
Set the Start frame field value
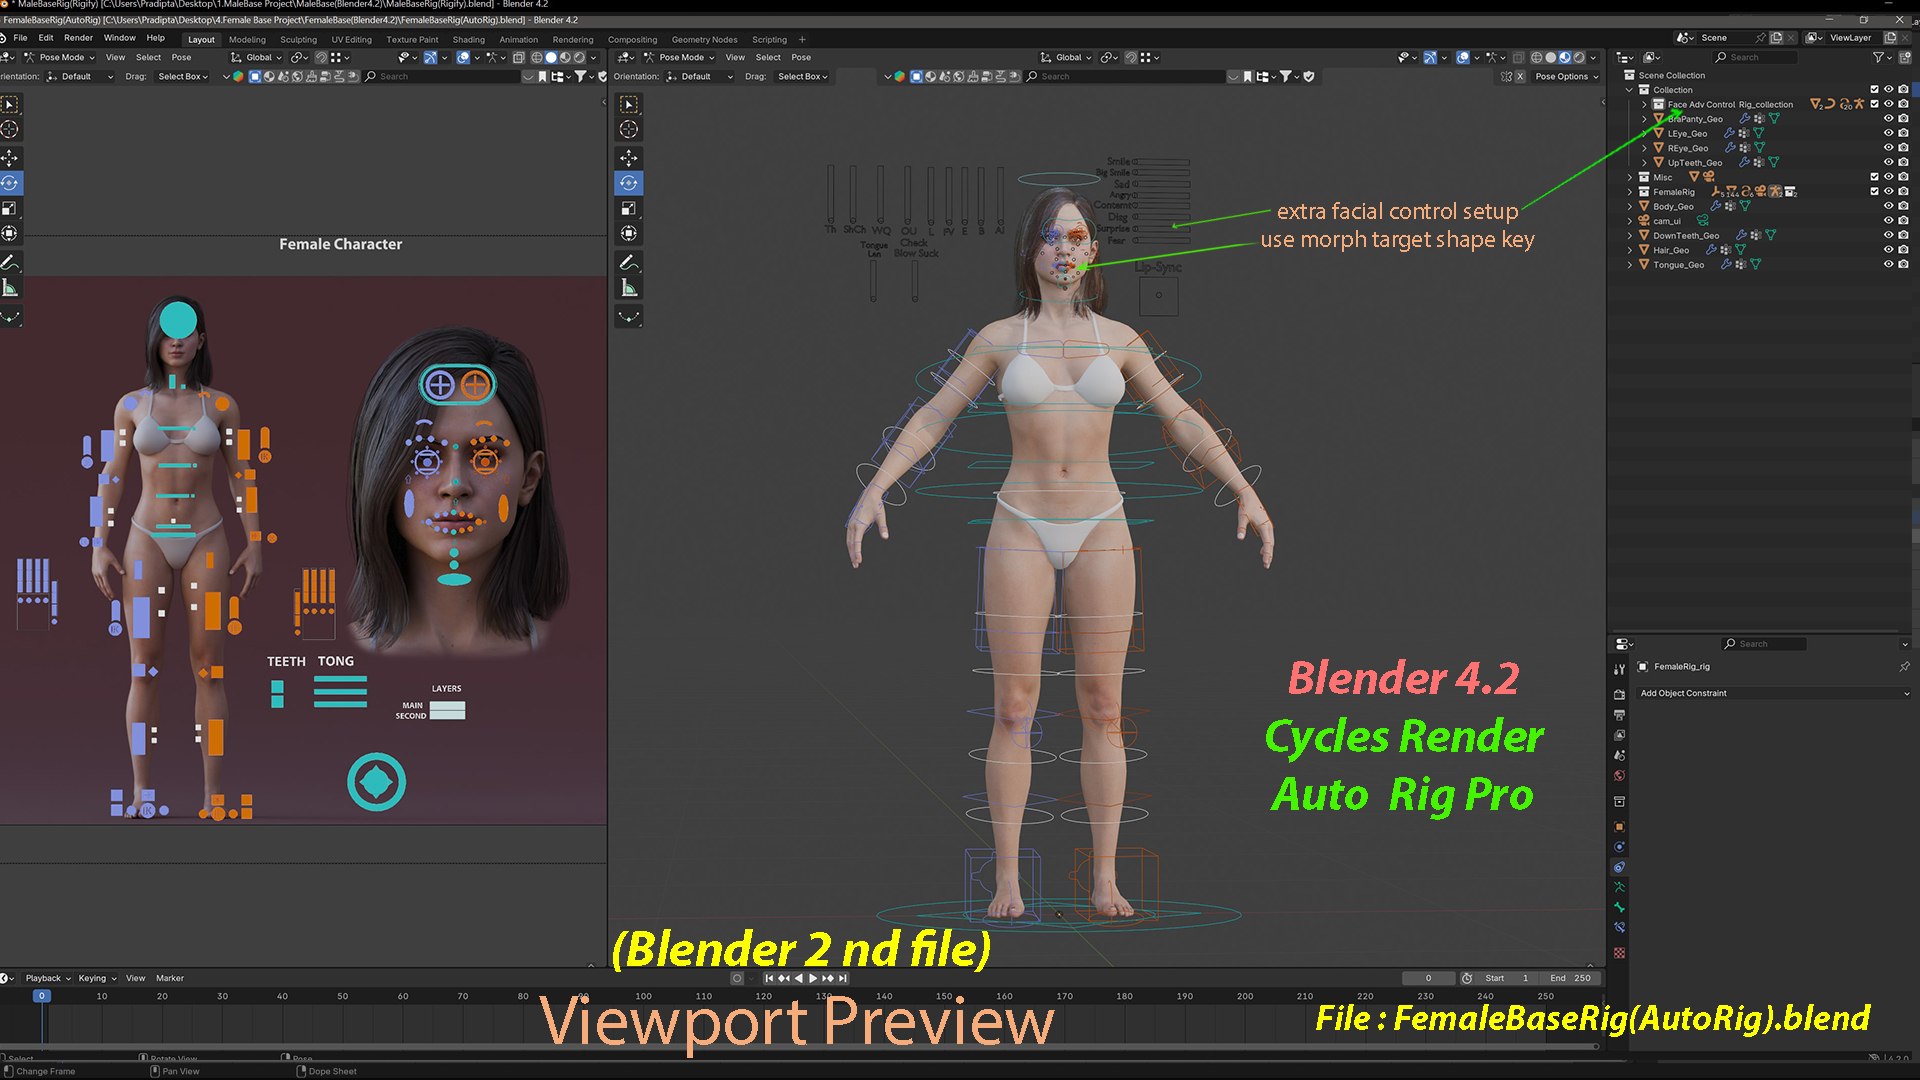(1507, 978)
